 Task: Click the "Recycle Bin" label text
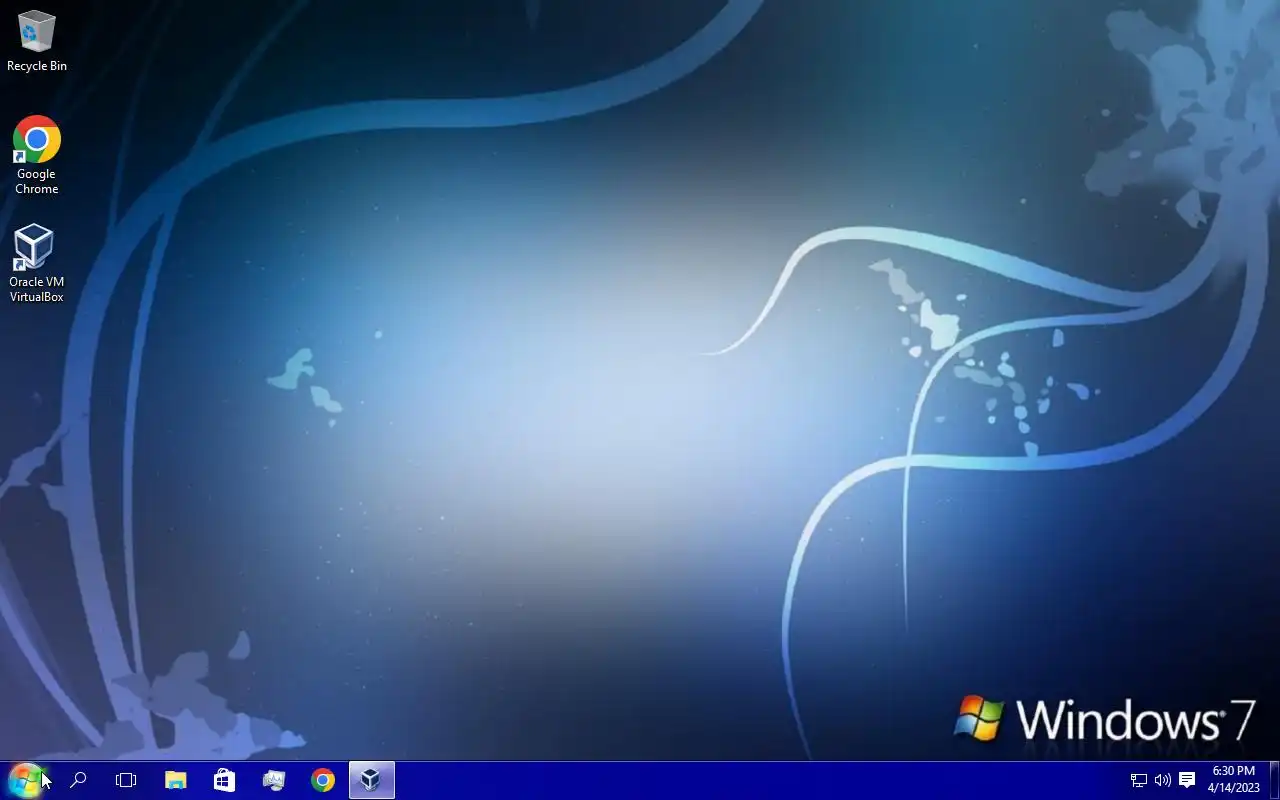(x=37, y=66)
